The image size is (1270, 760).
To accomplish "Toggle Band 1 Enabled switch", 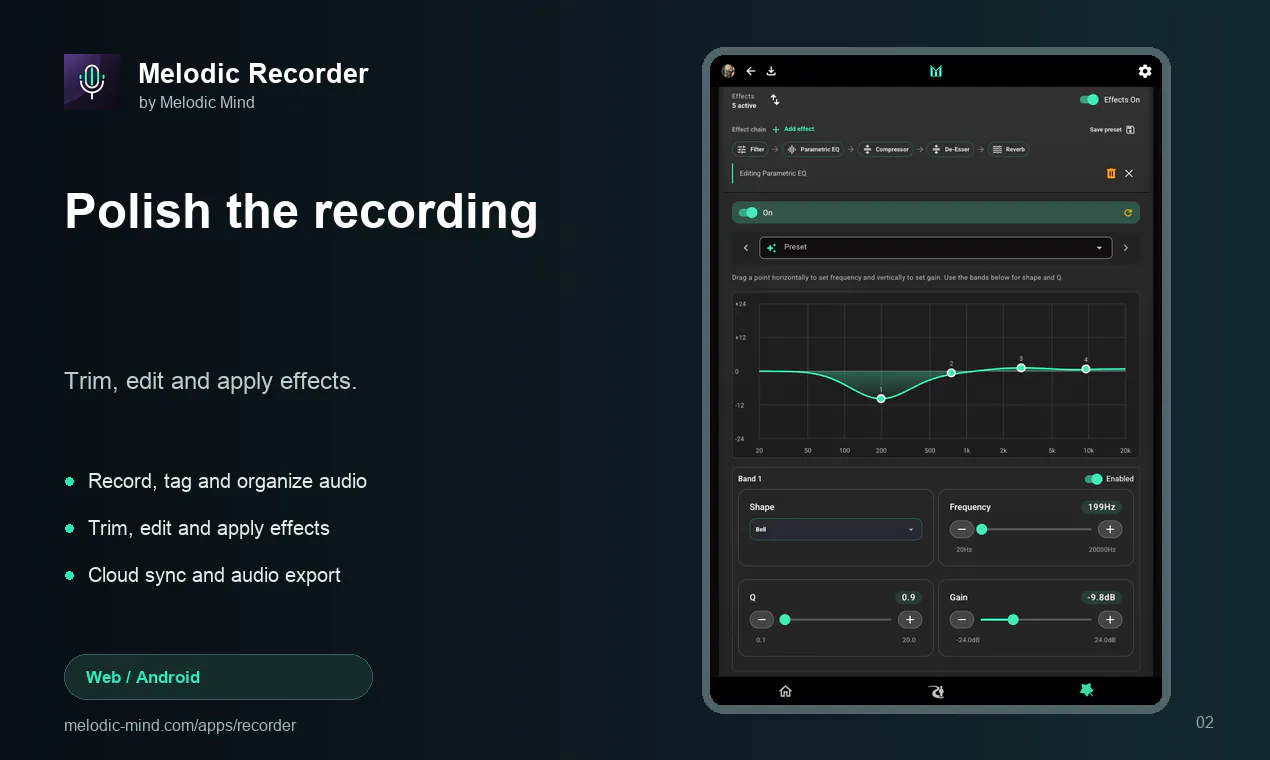I will (x=1093, y=479).
